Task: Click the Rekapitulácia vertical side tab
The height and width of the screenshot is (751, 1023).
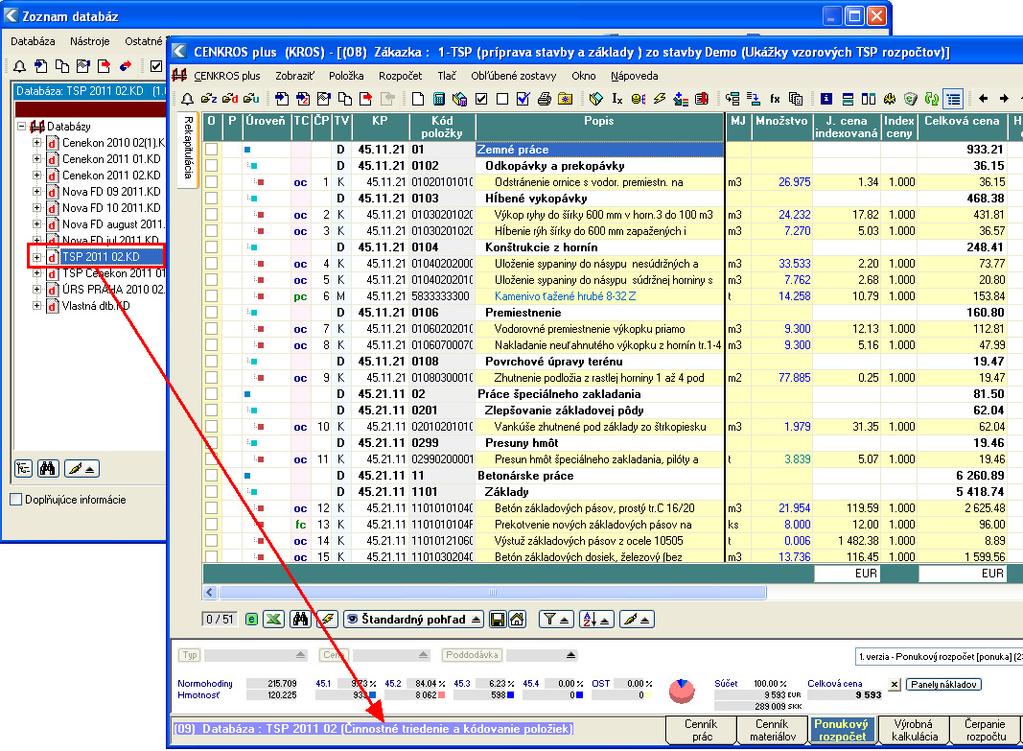Action: click(x=188, y=148)
